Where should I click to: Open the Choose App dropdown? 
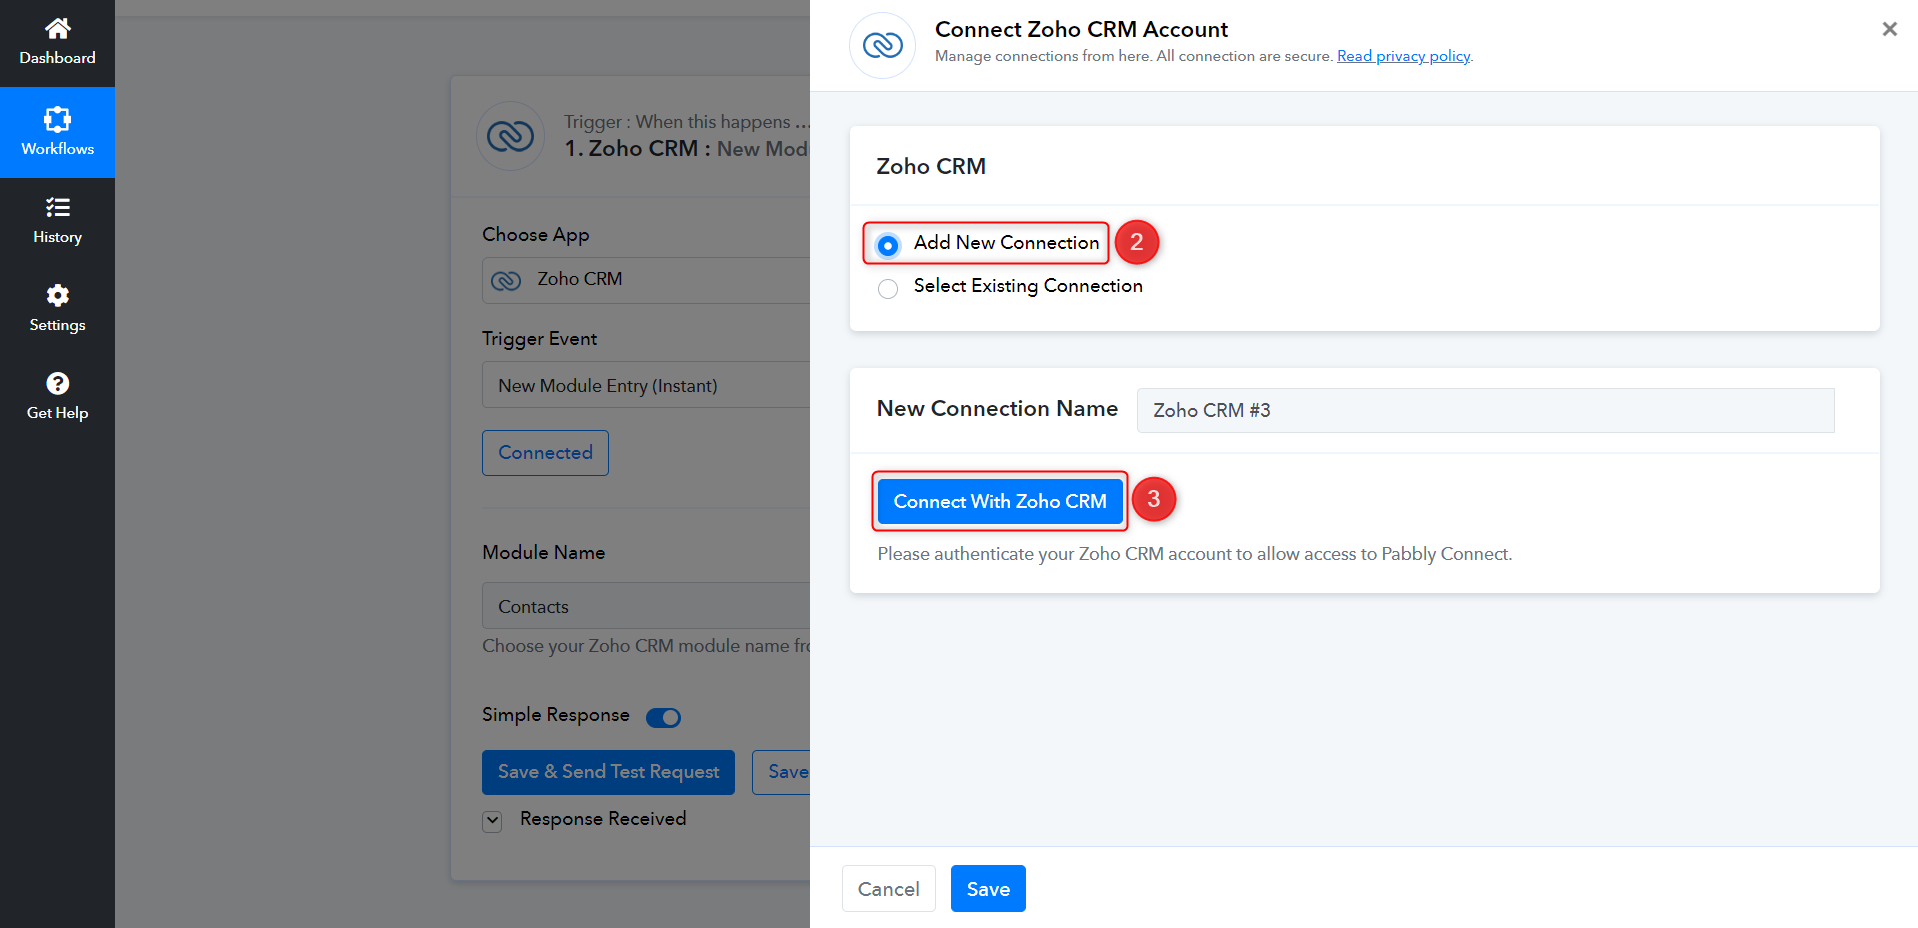[x=646, y=280]
